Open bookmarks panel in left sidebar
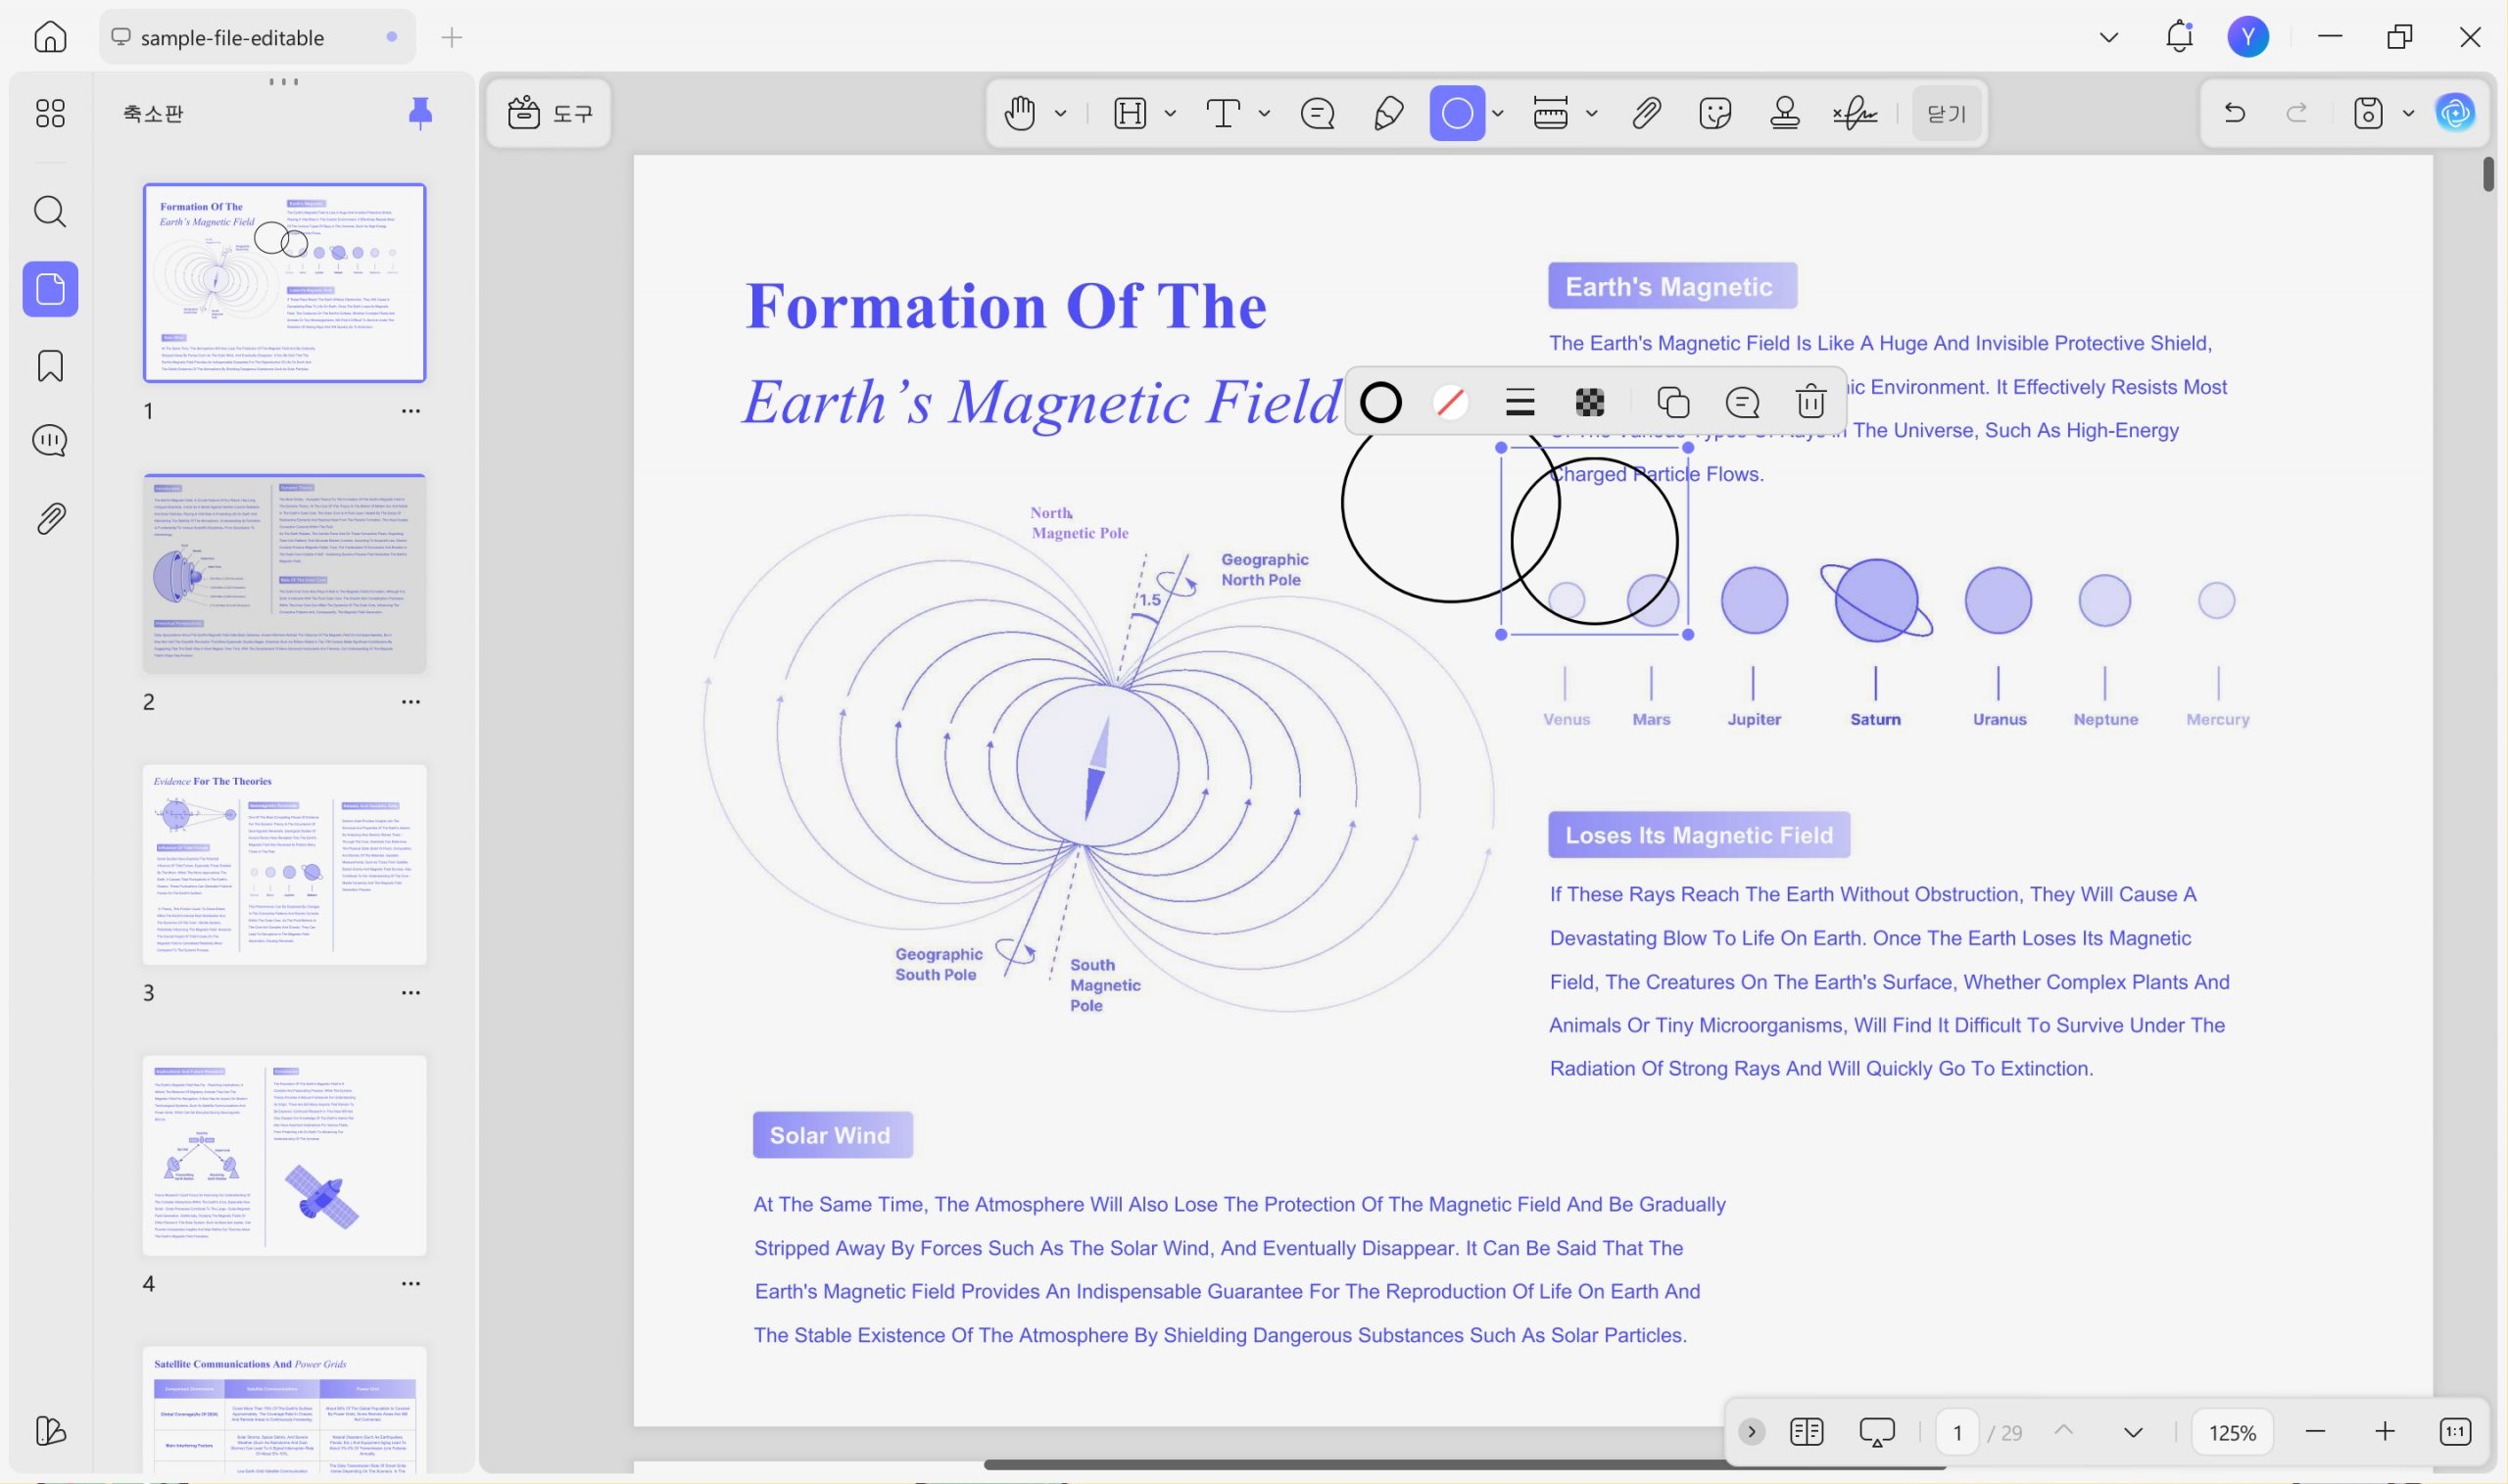The image size is (2508, 1484). [50, 366]
